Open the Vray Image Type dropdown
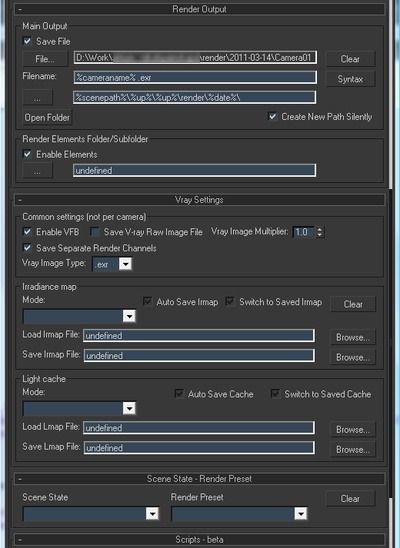400x548 pixels. tap(125, 264)
